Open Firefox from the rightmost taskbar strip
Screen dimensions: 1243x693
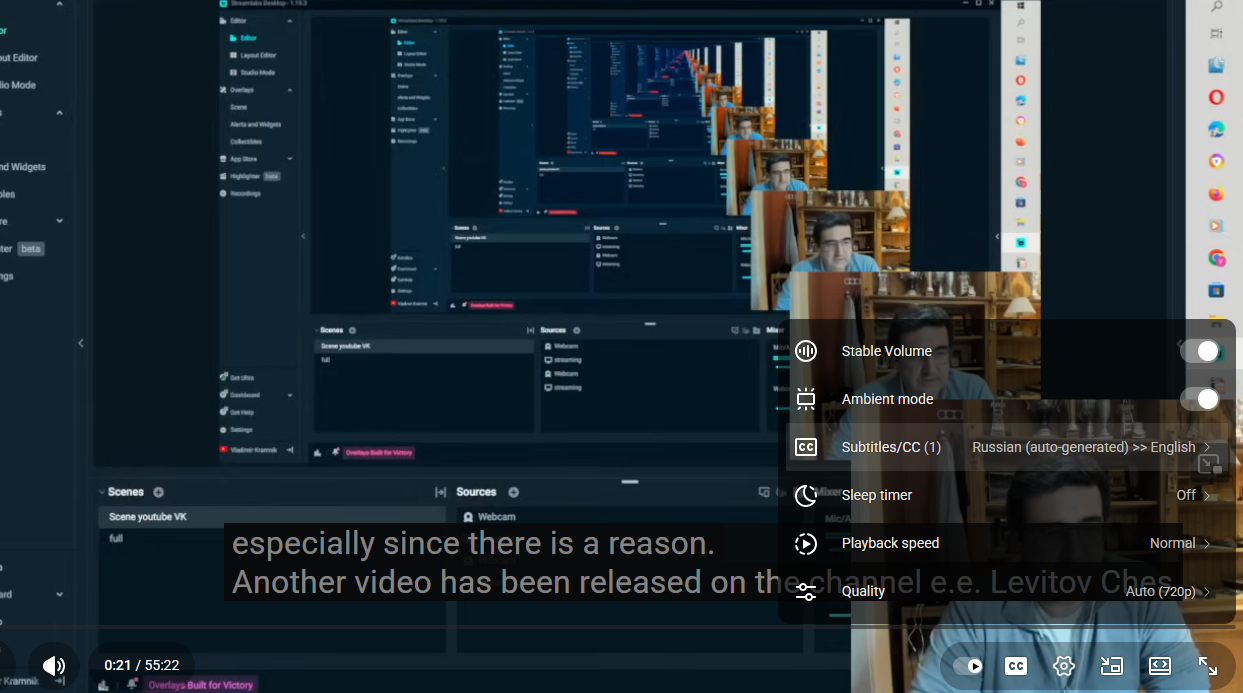(x=1216, y=193)
